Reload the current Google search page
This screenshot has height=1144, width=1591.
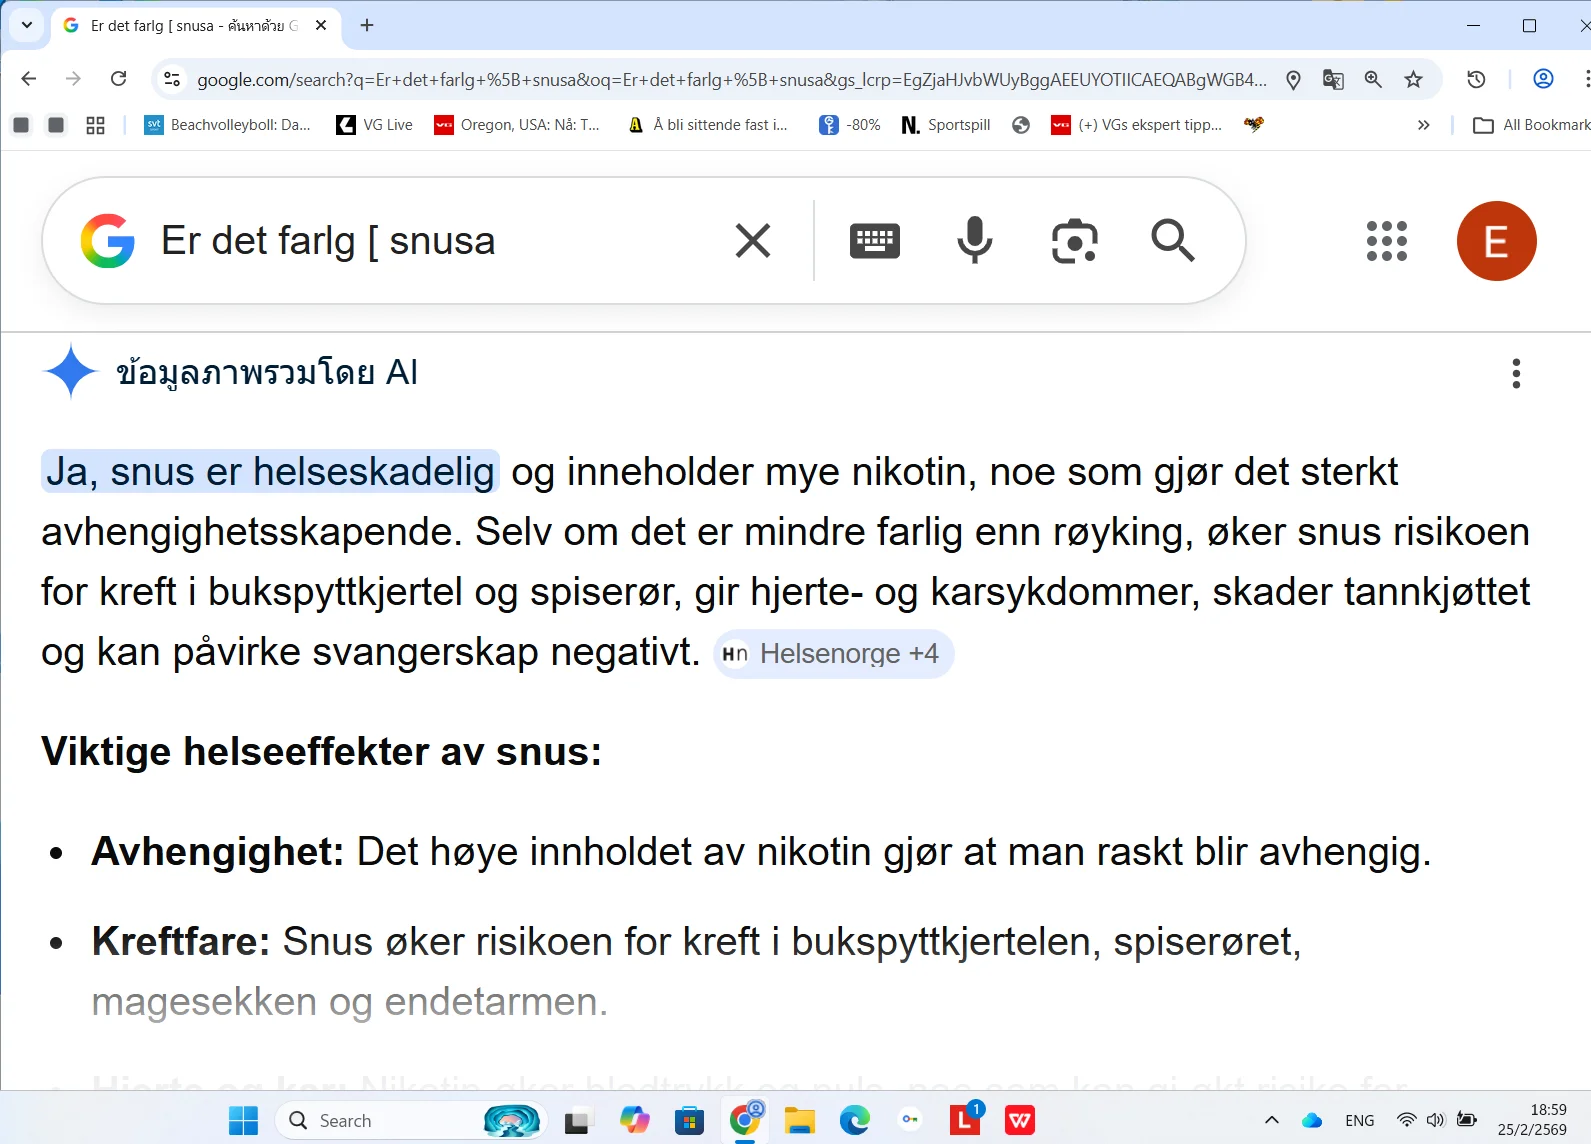coord(118,79)
